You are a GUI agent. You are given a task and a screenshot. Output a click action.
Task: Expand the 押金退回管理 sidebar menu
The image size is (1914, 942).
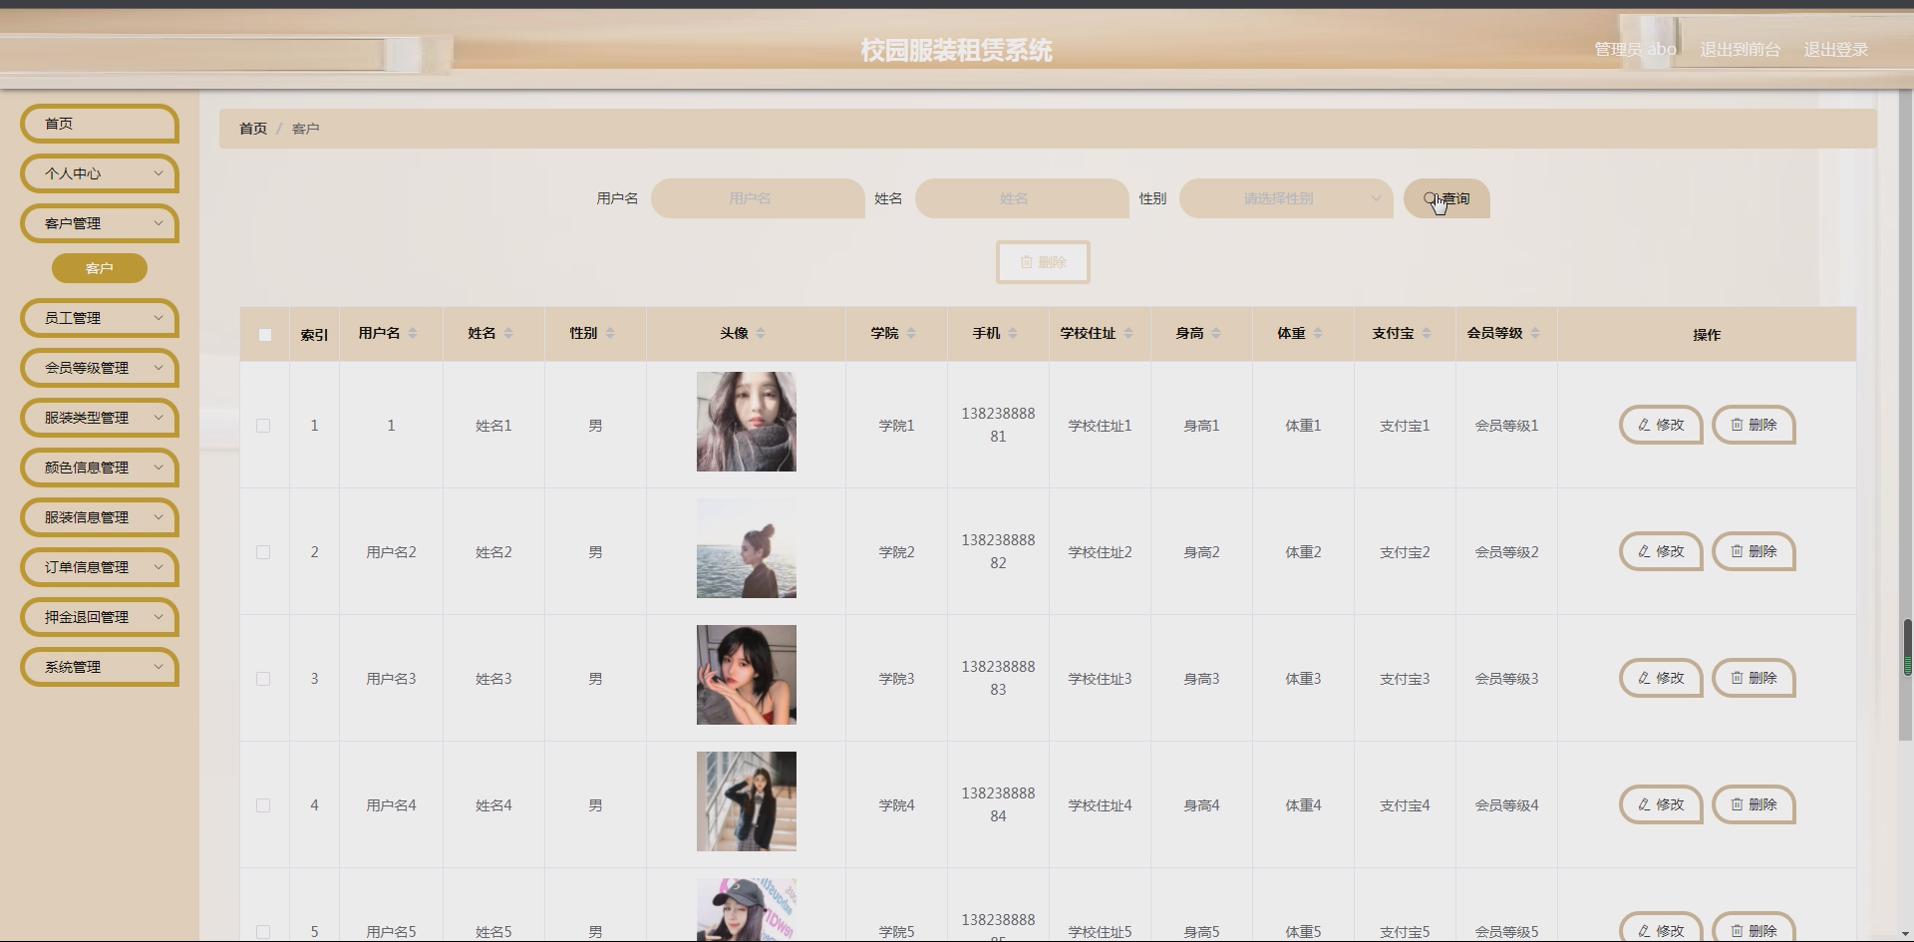pyautogui.click(x=100, y=617)
